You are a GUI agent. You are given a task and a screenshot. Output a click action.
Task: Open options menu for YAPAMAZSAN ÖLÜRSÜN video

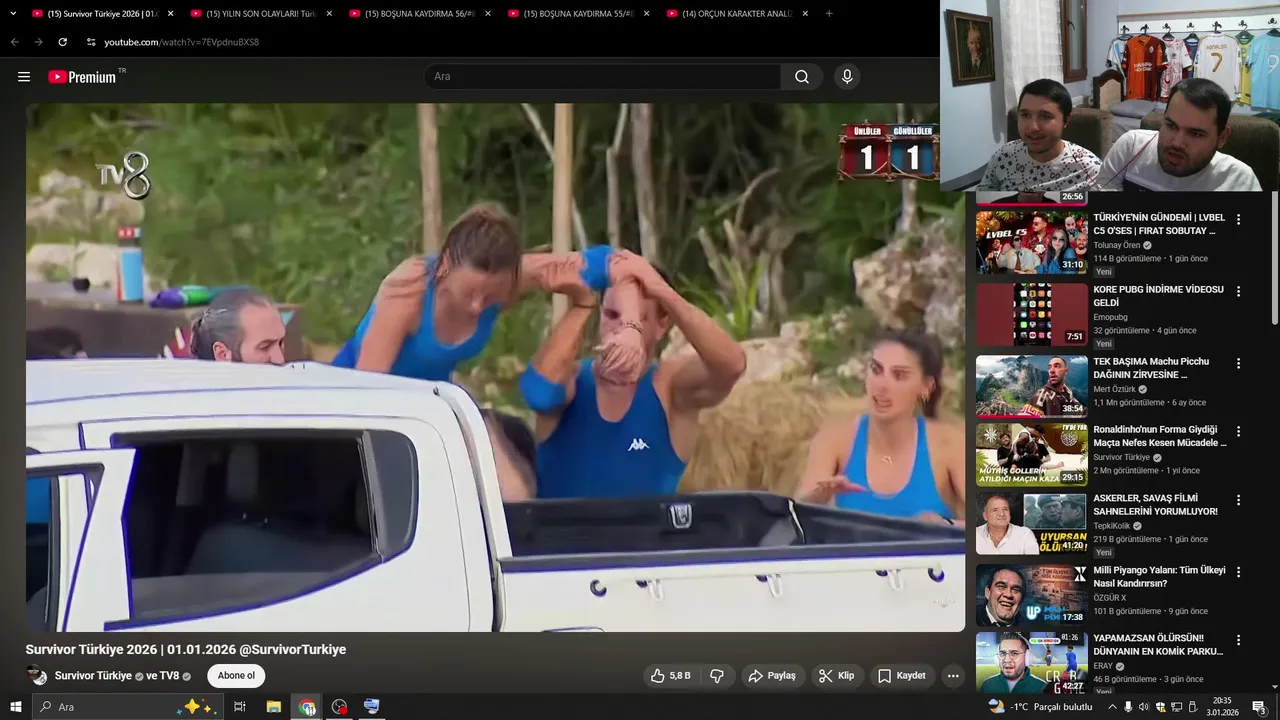(x=1238, y=640)
